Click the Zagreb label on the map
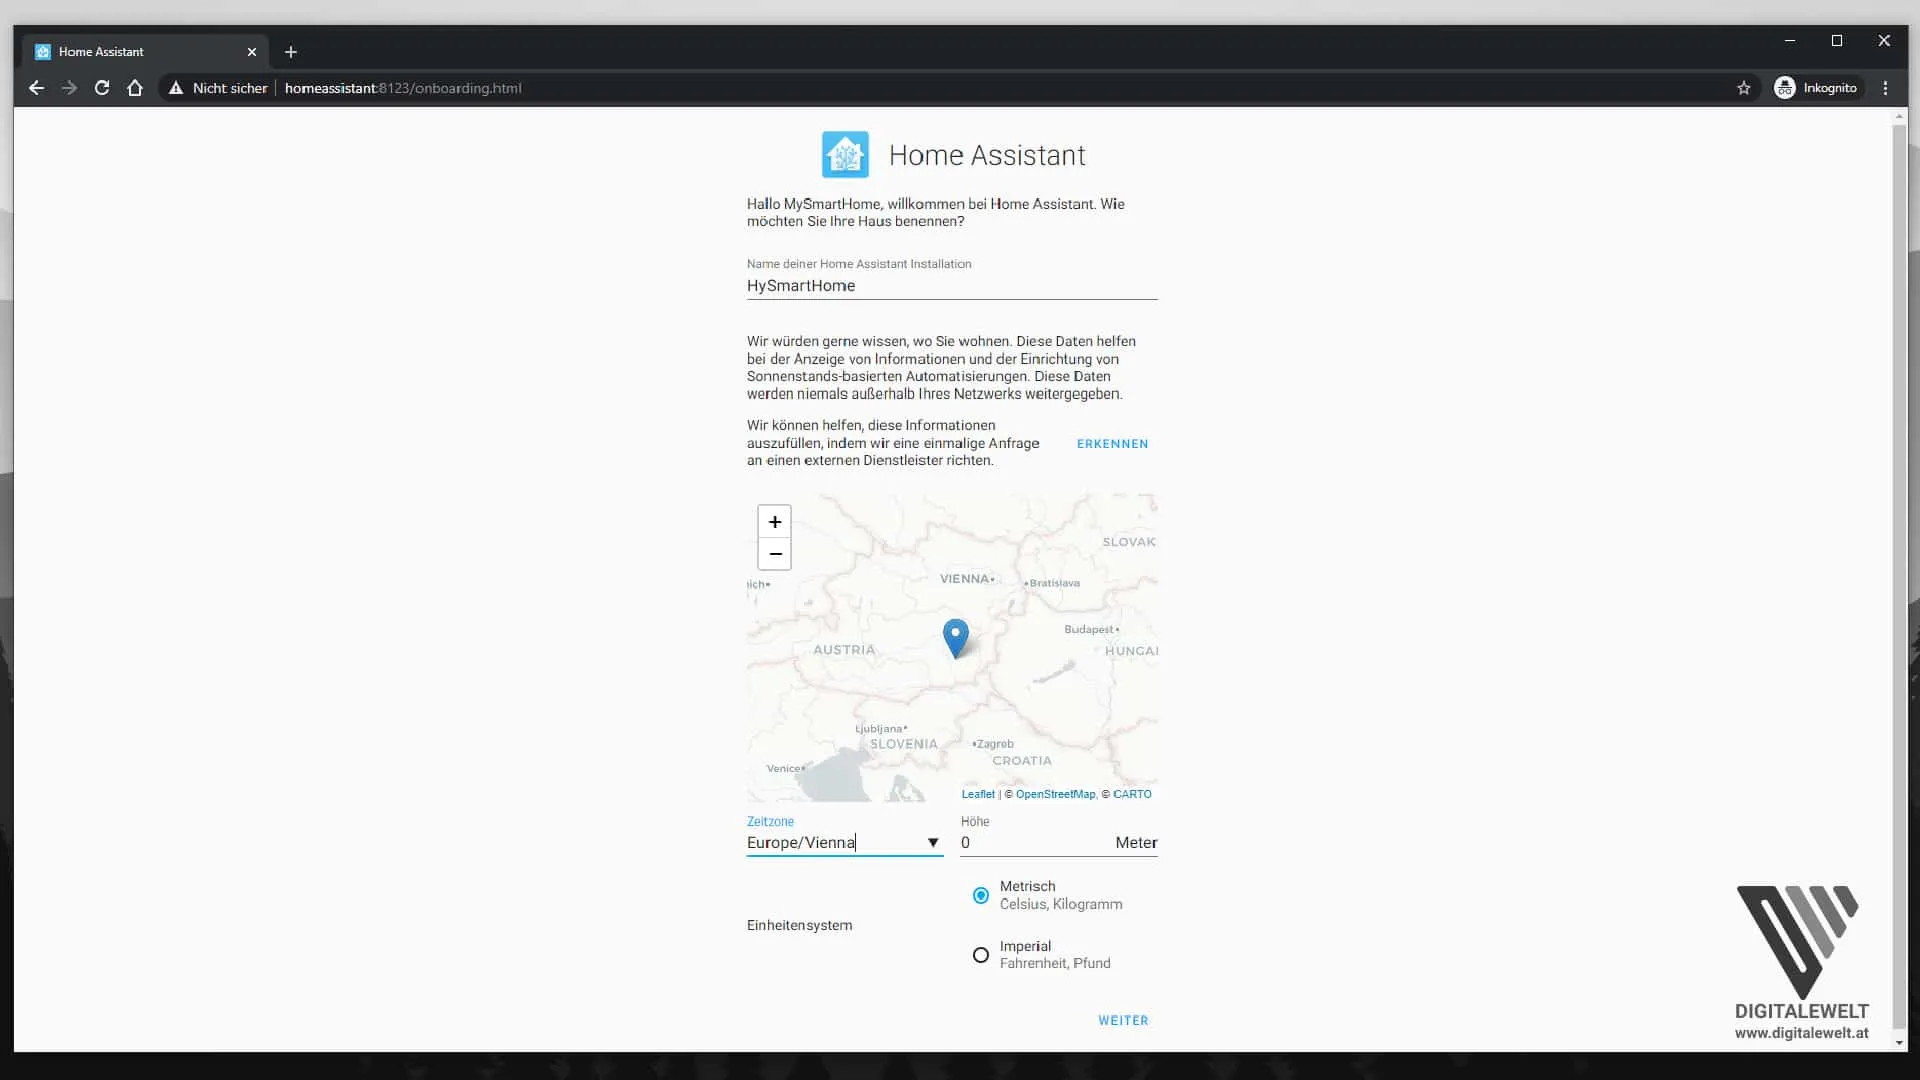The height and width of the screenshot is (1080, 1920). [995, 744]
